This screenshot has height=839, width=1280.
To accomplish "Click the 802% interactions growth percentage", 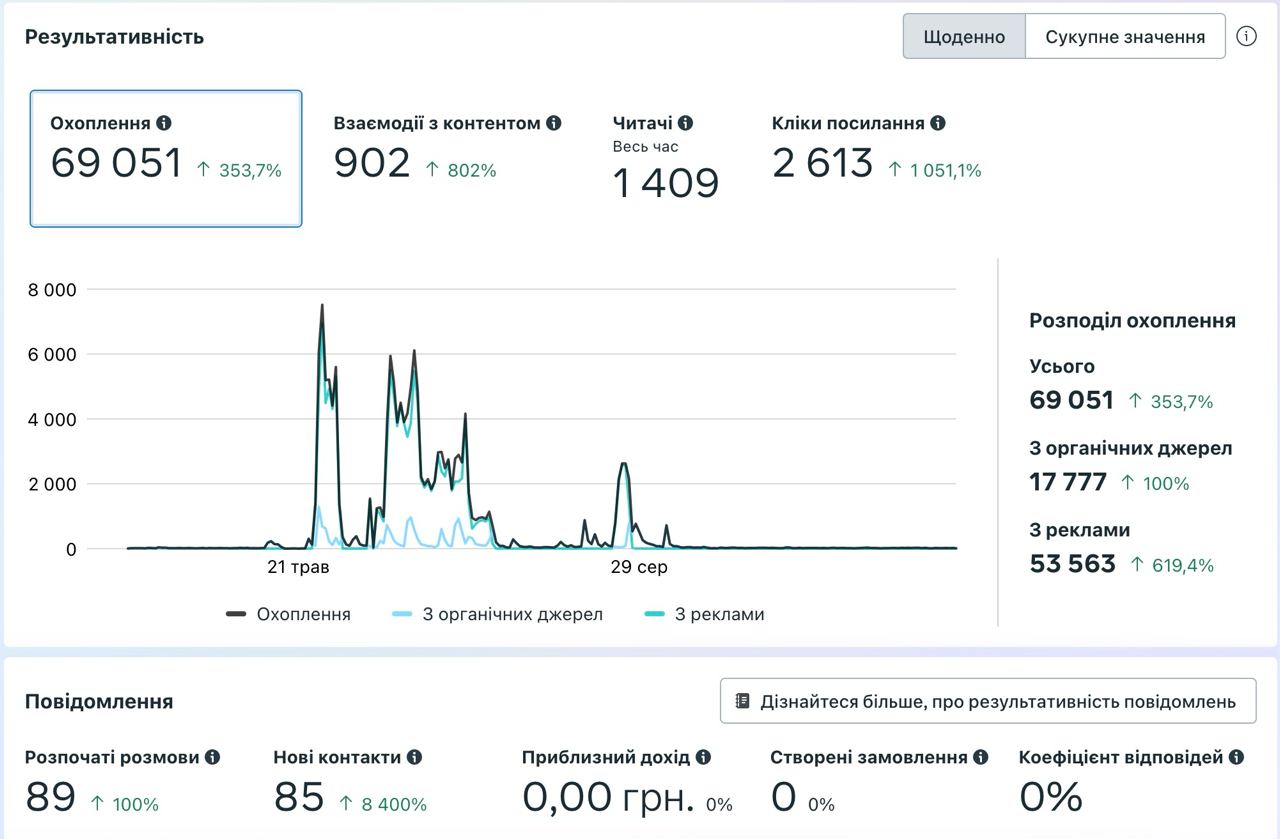I will point(471,171).
